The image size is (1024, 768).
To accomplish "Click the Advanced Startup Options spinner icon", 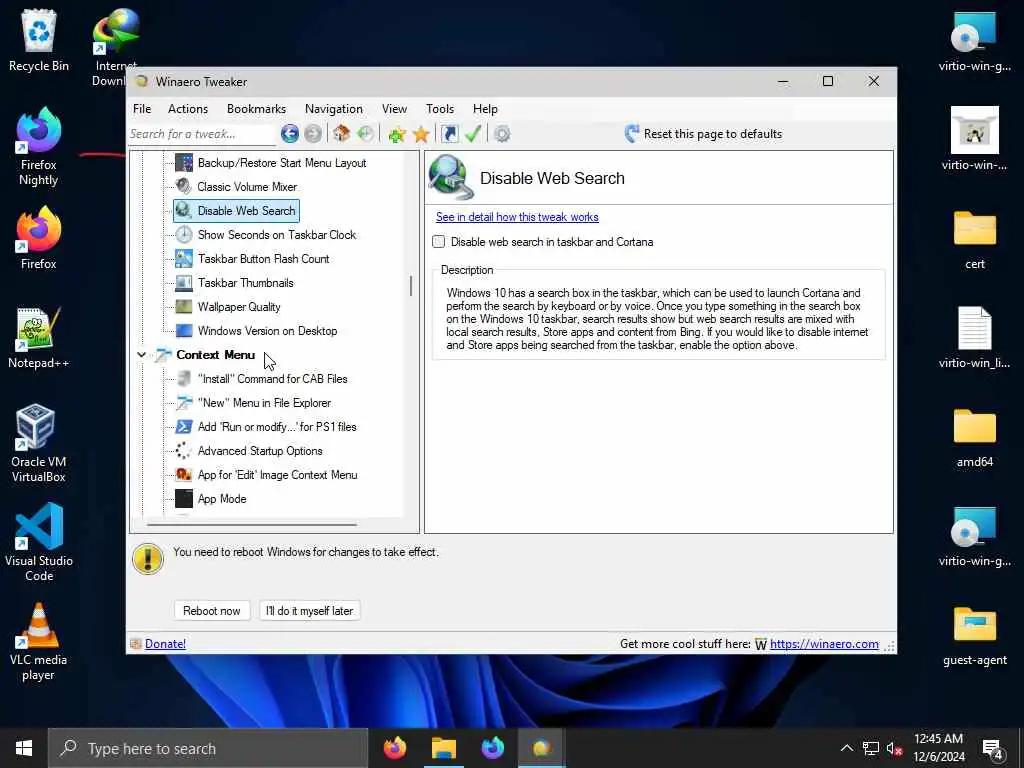I will [x=184, y=451].
